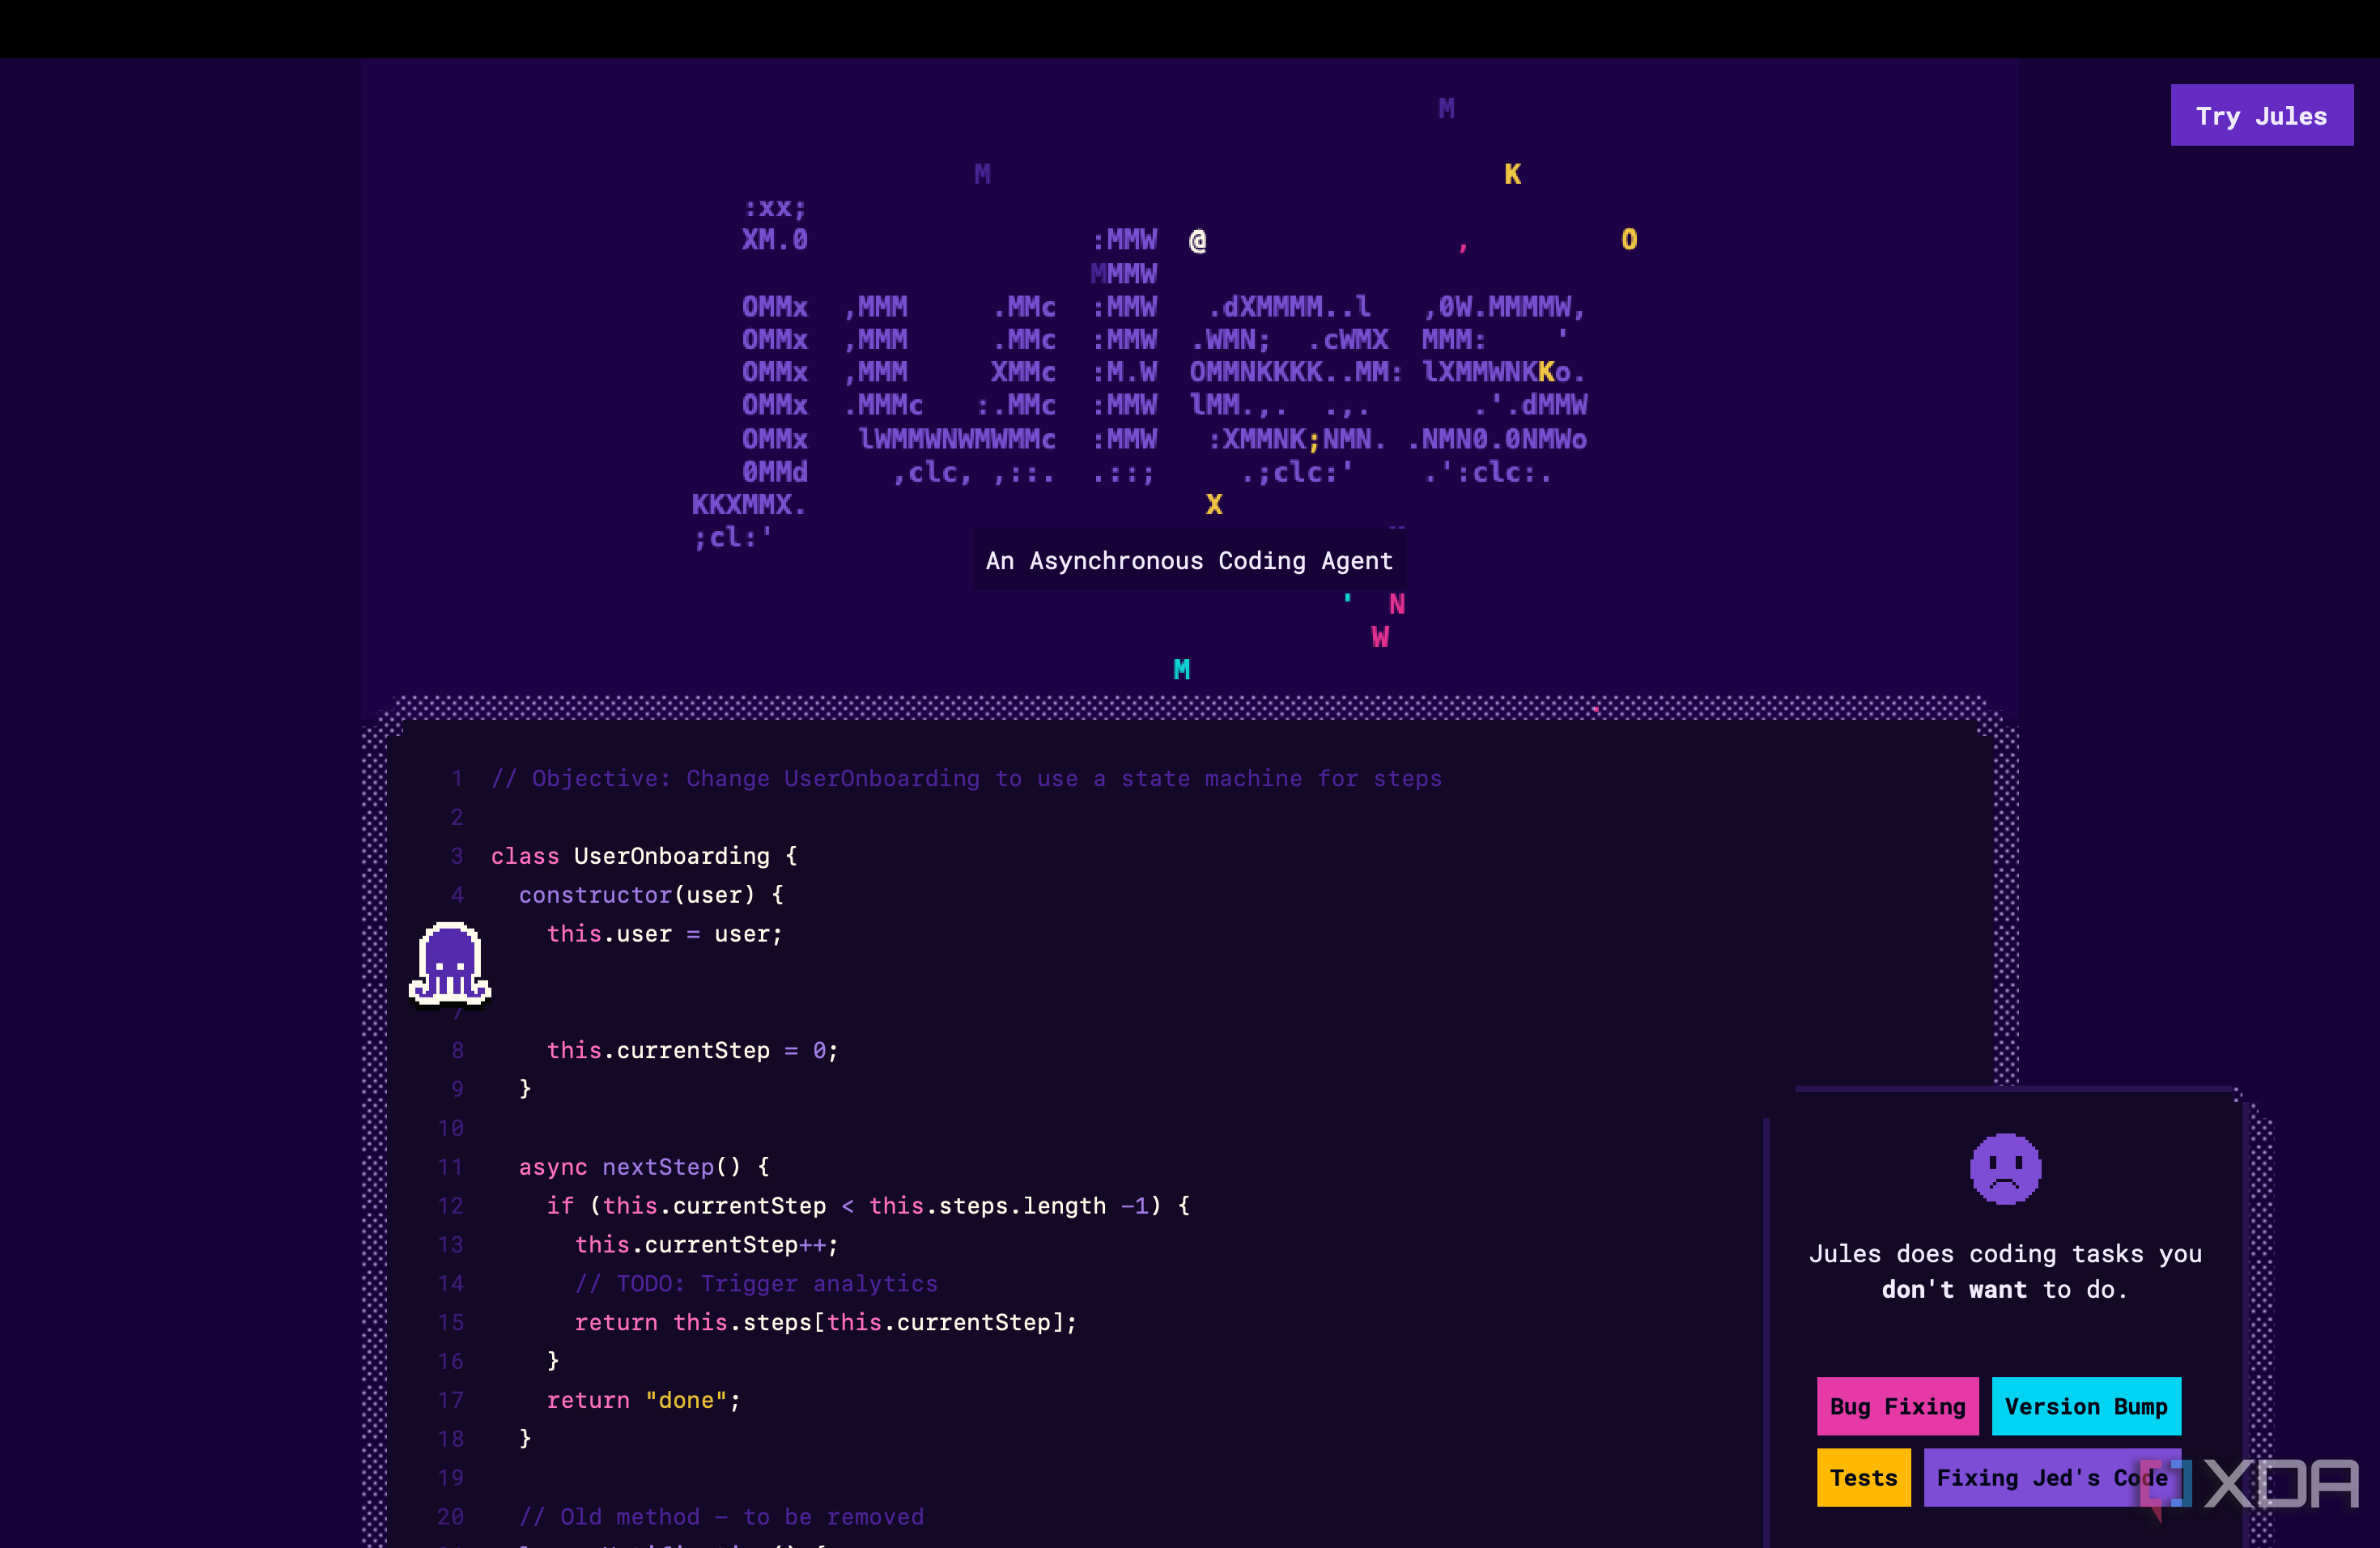
Task: Click the yellow X below ASCII logo
Action: click(x=1214, y=504)
